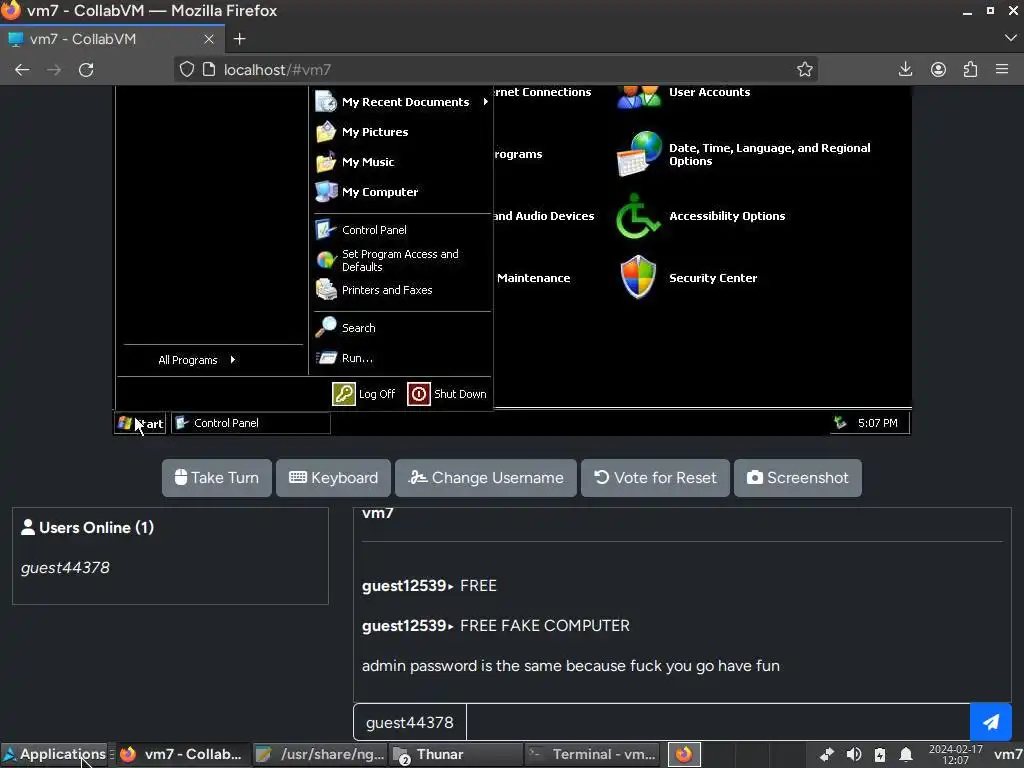Click the vm7 user label in panel
This screenshot has height=768, width=1024.
(x=1008, y=755)
